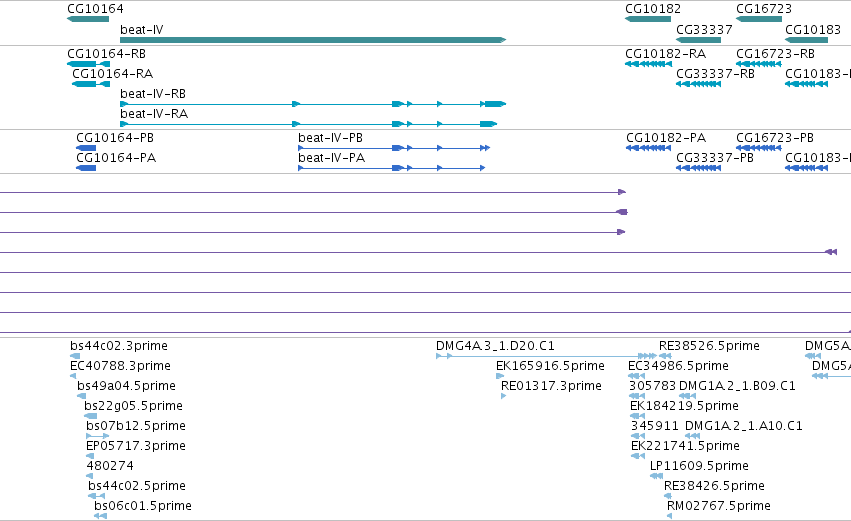Click the text label CG10164
The height and width of the screenshot is (521, 851).
click(96, 9)
